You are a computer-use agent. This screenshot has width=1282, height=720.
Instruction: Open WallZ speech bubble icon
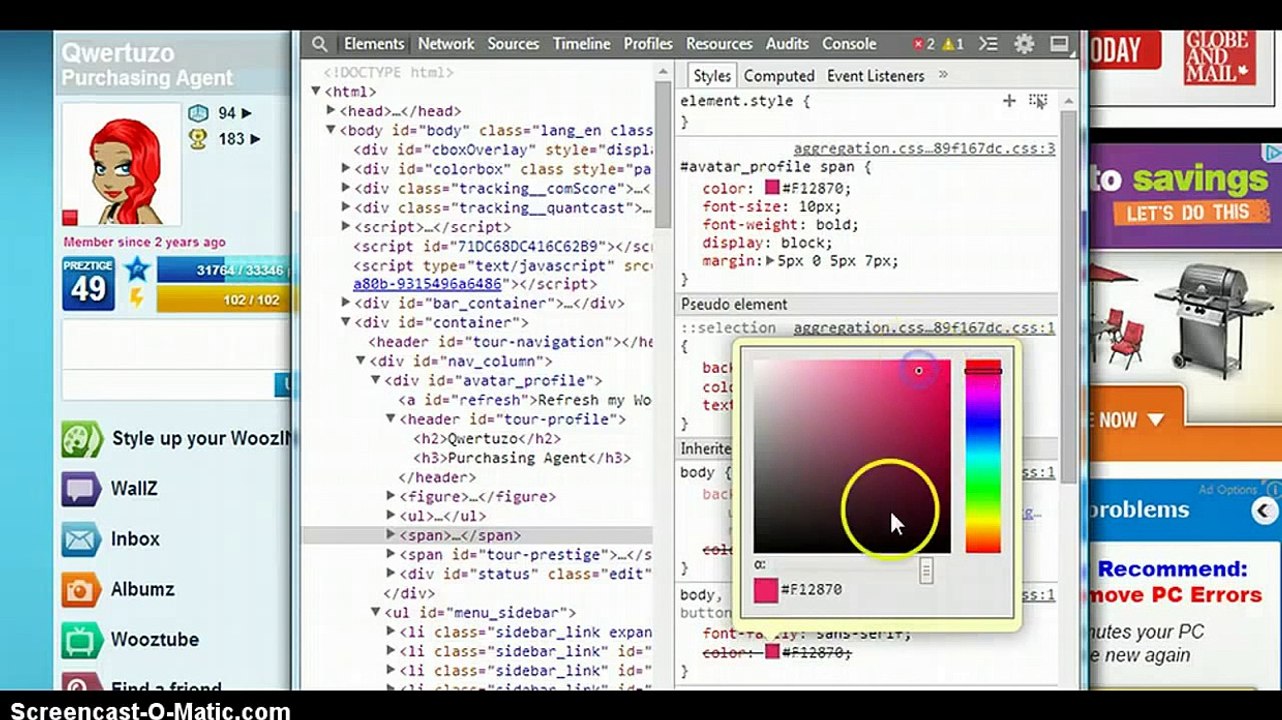click(81, 489)
